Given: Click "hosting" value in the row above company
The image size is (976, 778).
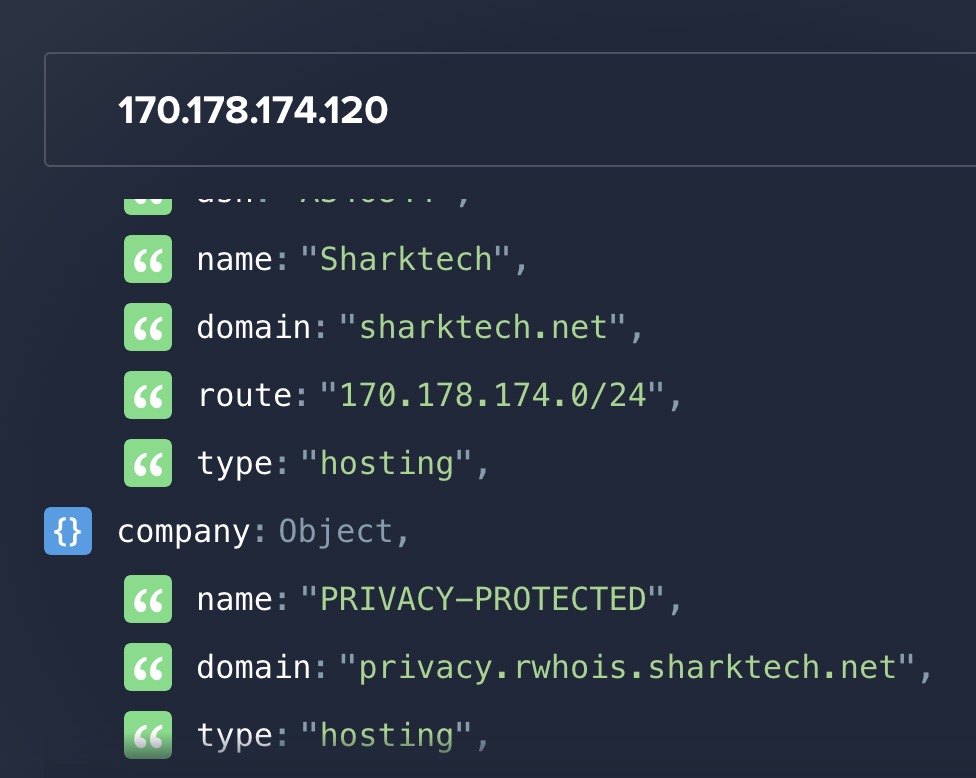Looking at the screenshot, I should click(x=386, y=464).
